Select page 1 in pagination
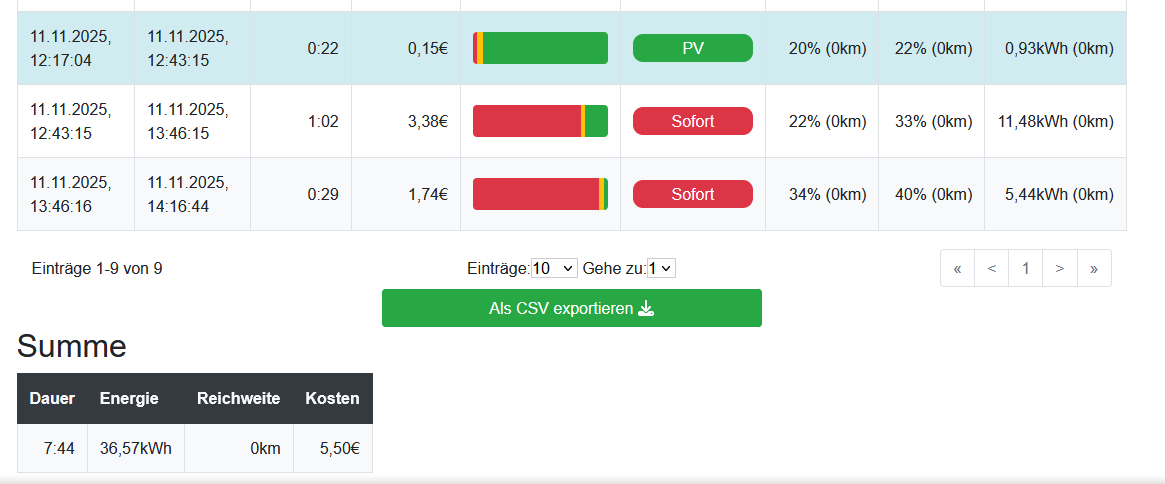Screen dimensions: 1165x484 1025,268
